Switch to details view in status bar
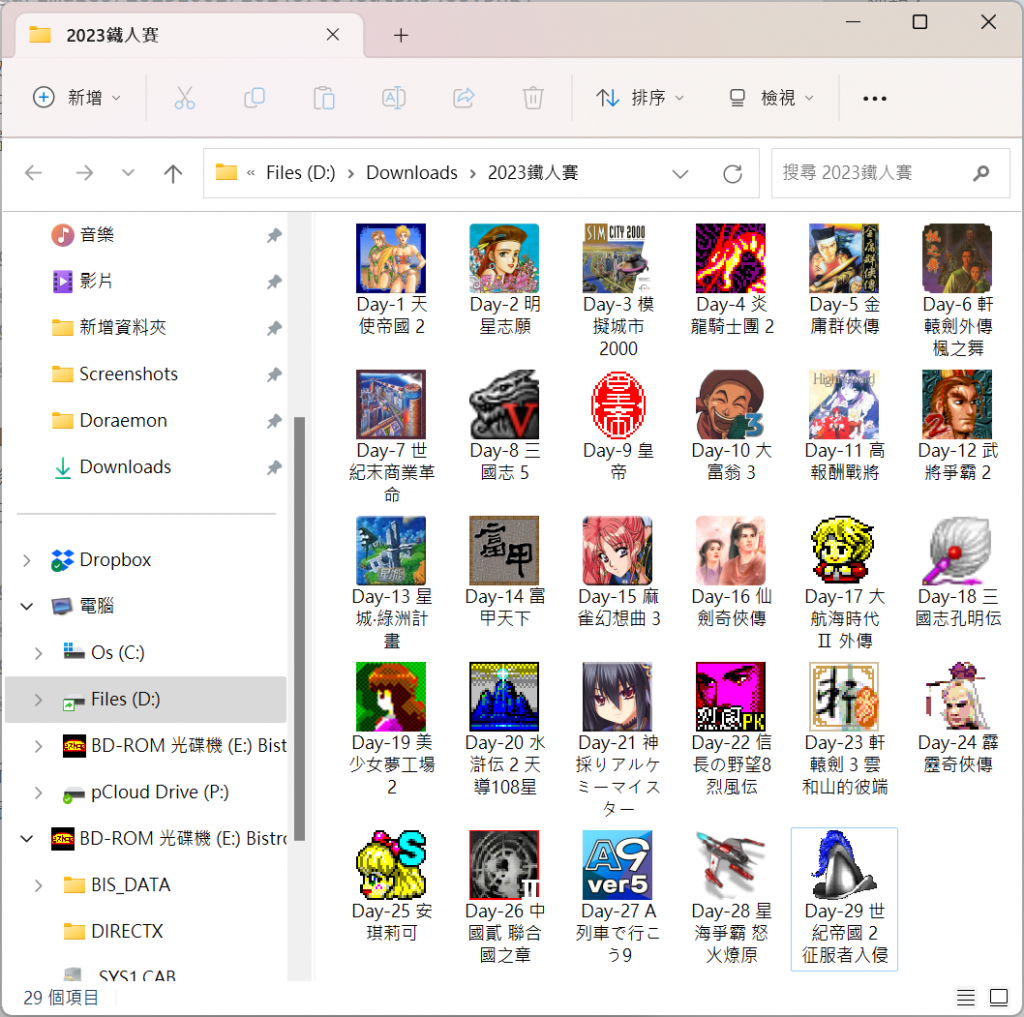This screenshot has height=1017, width=1024. click(x=966, y=997)
